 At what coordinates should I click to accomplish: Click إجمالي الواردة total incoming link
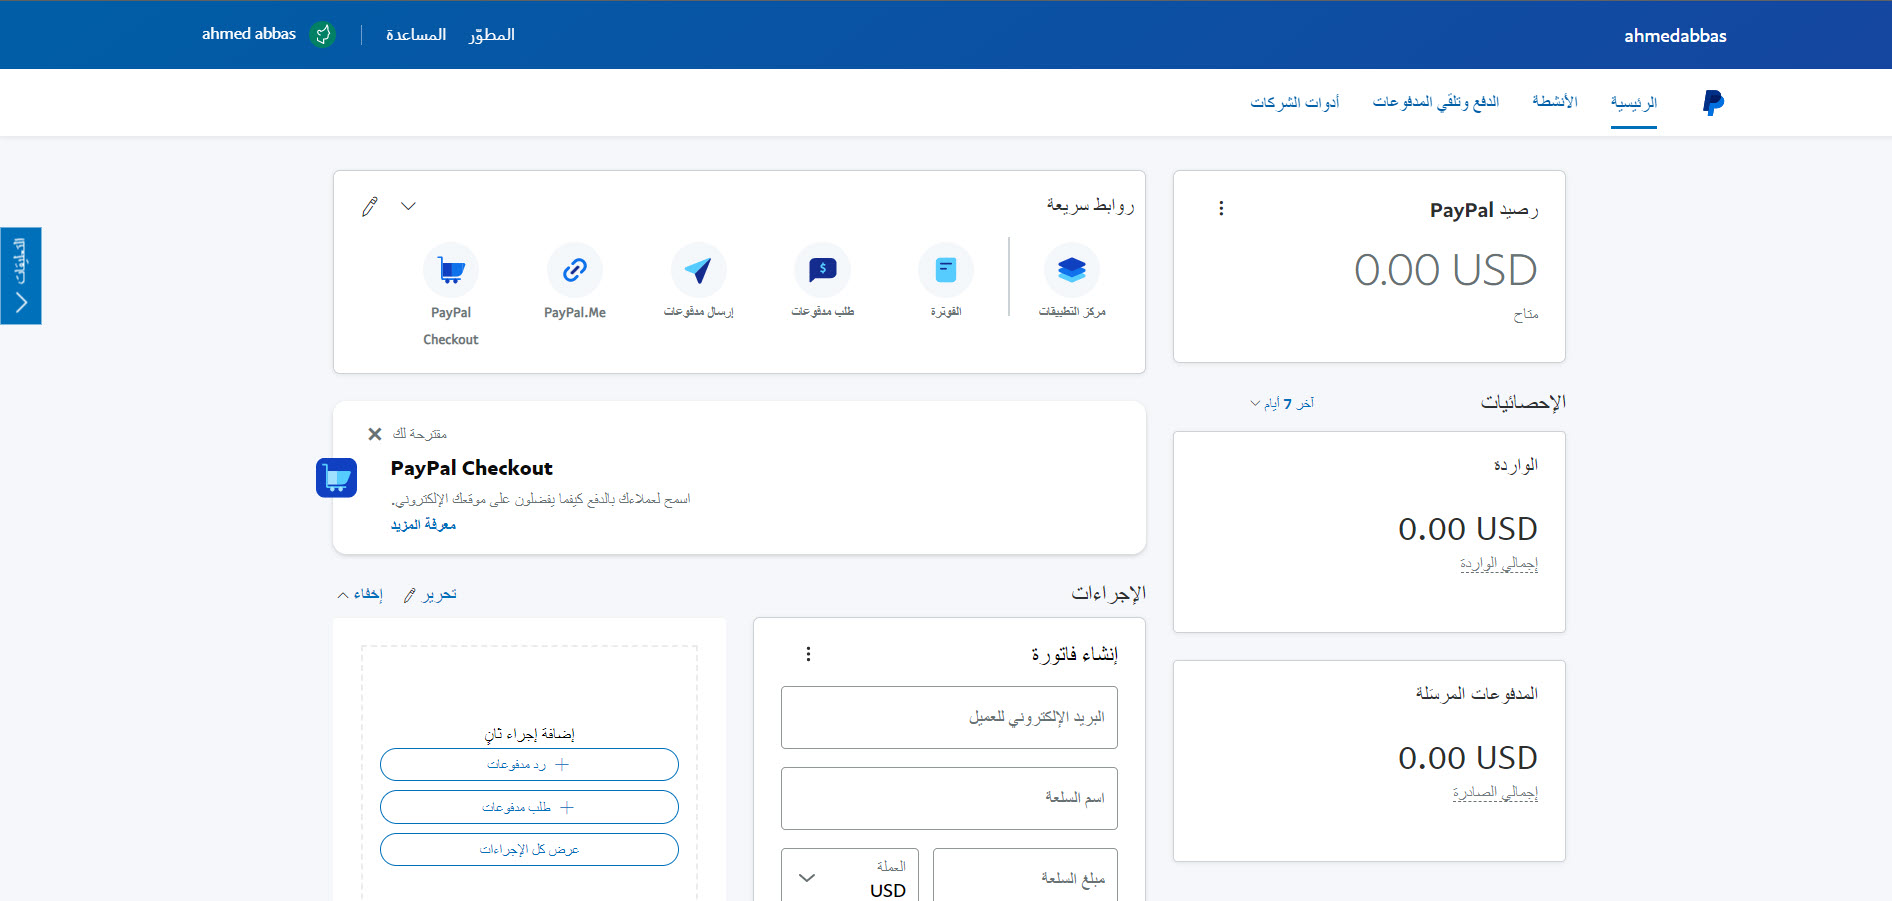tap(1499, 564)
